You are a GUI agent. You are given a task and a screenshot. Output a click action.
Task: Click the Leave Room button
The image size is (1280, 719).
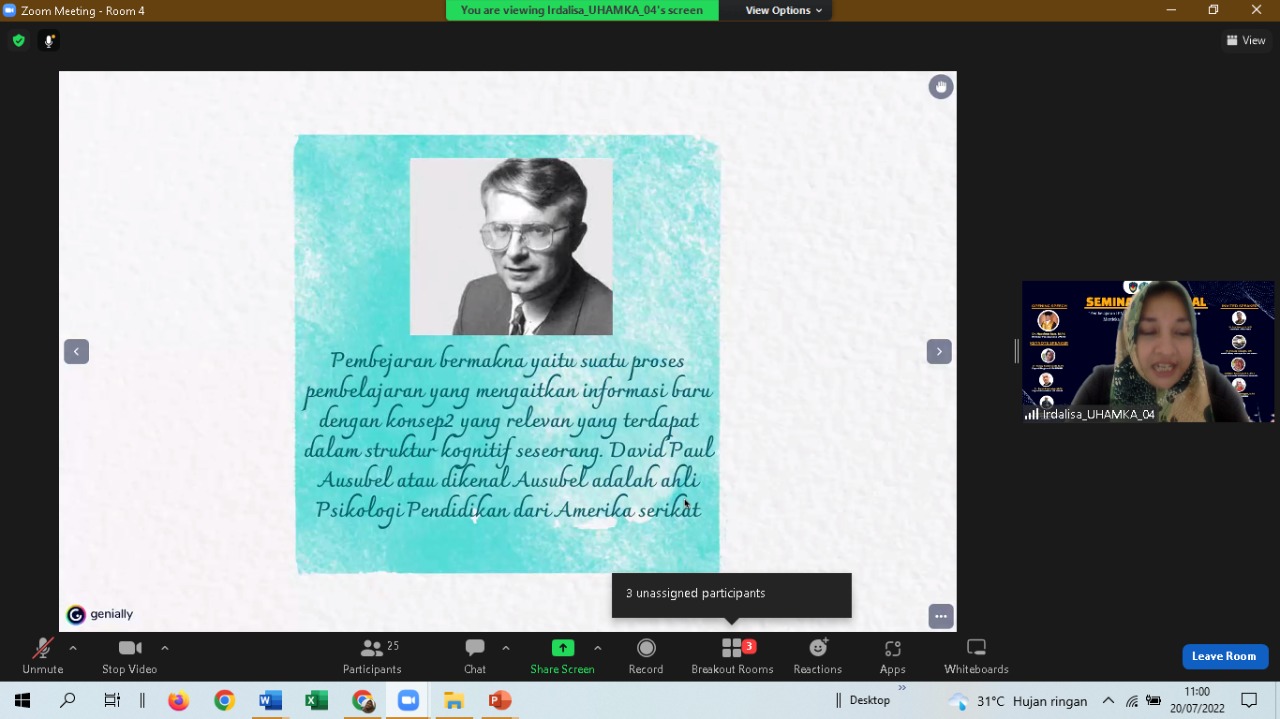pos(1224,656)
